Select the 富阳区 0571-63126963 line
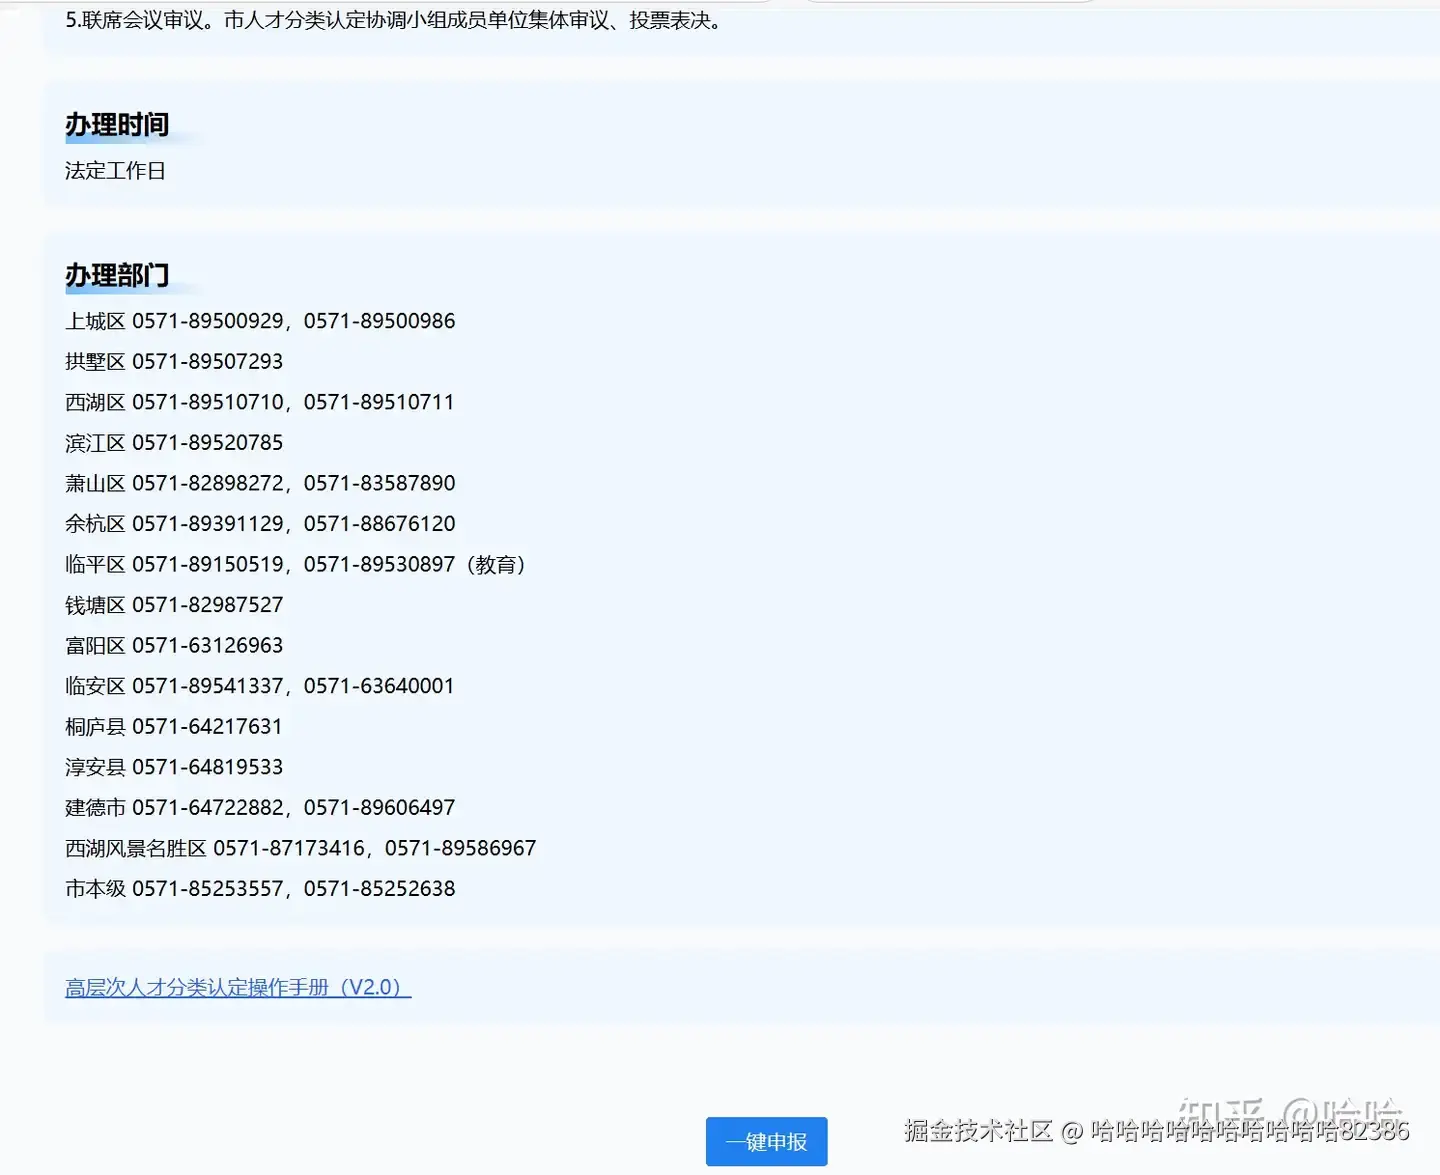 point(174,645)
